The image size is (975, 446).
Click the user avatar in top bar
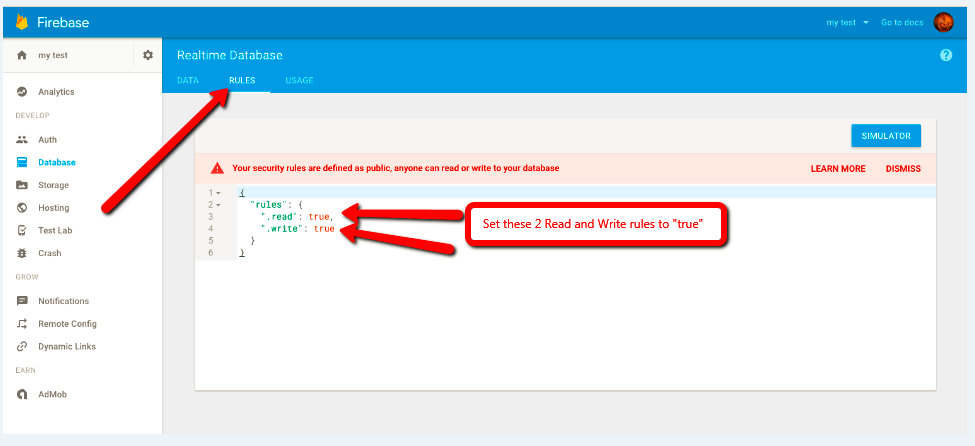[x=943, y=22]
